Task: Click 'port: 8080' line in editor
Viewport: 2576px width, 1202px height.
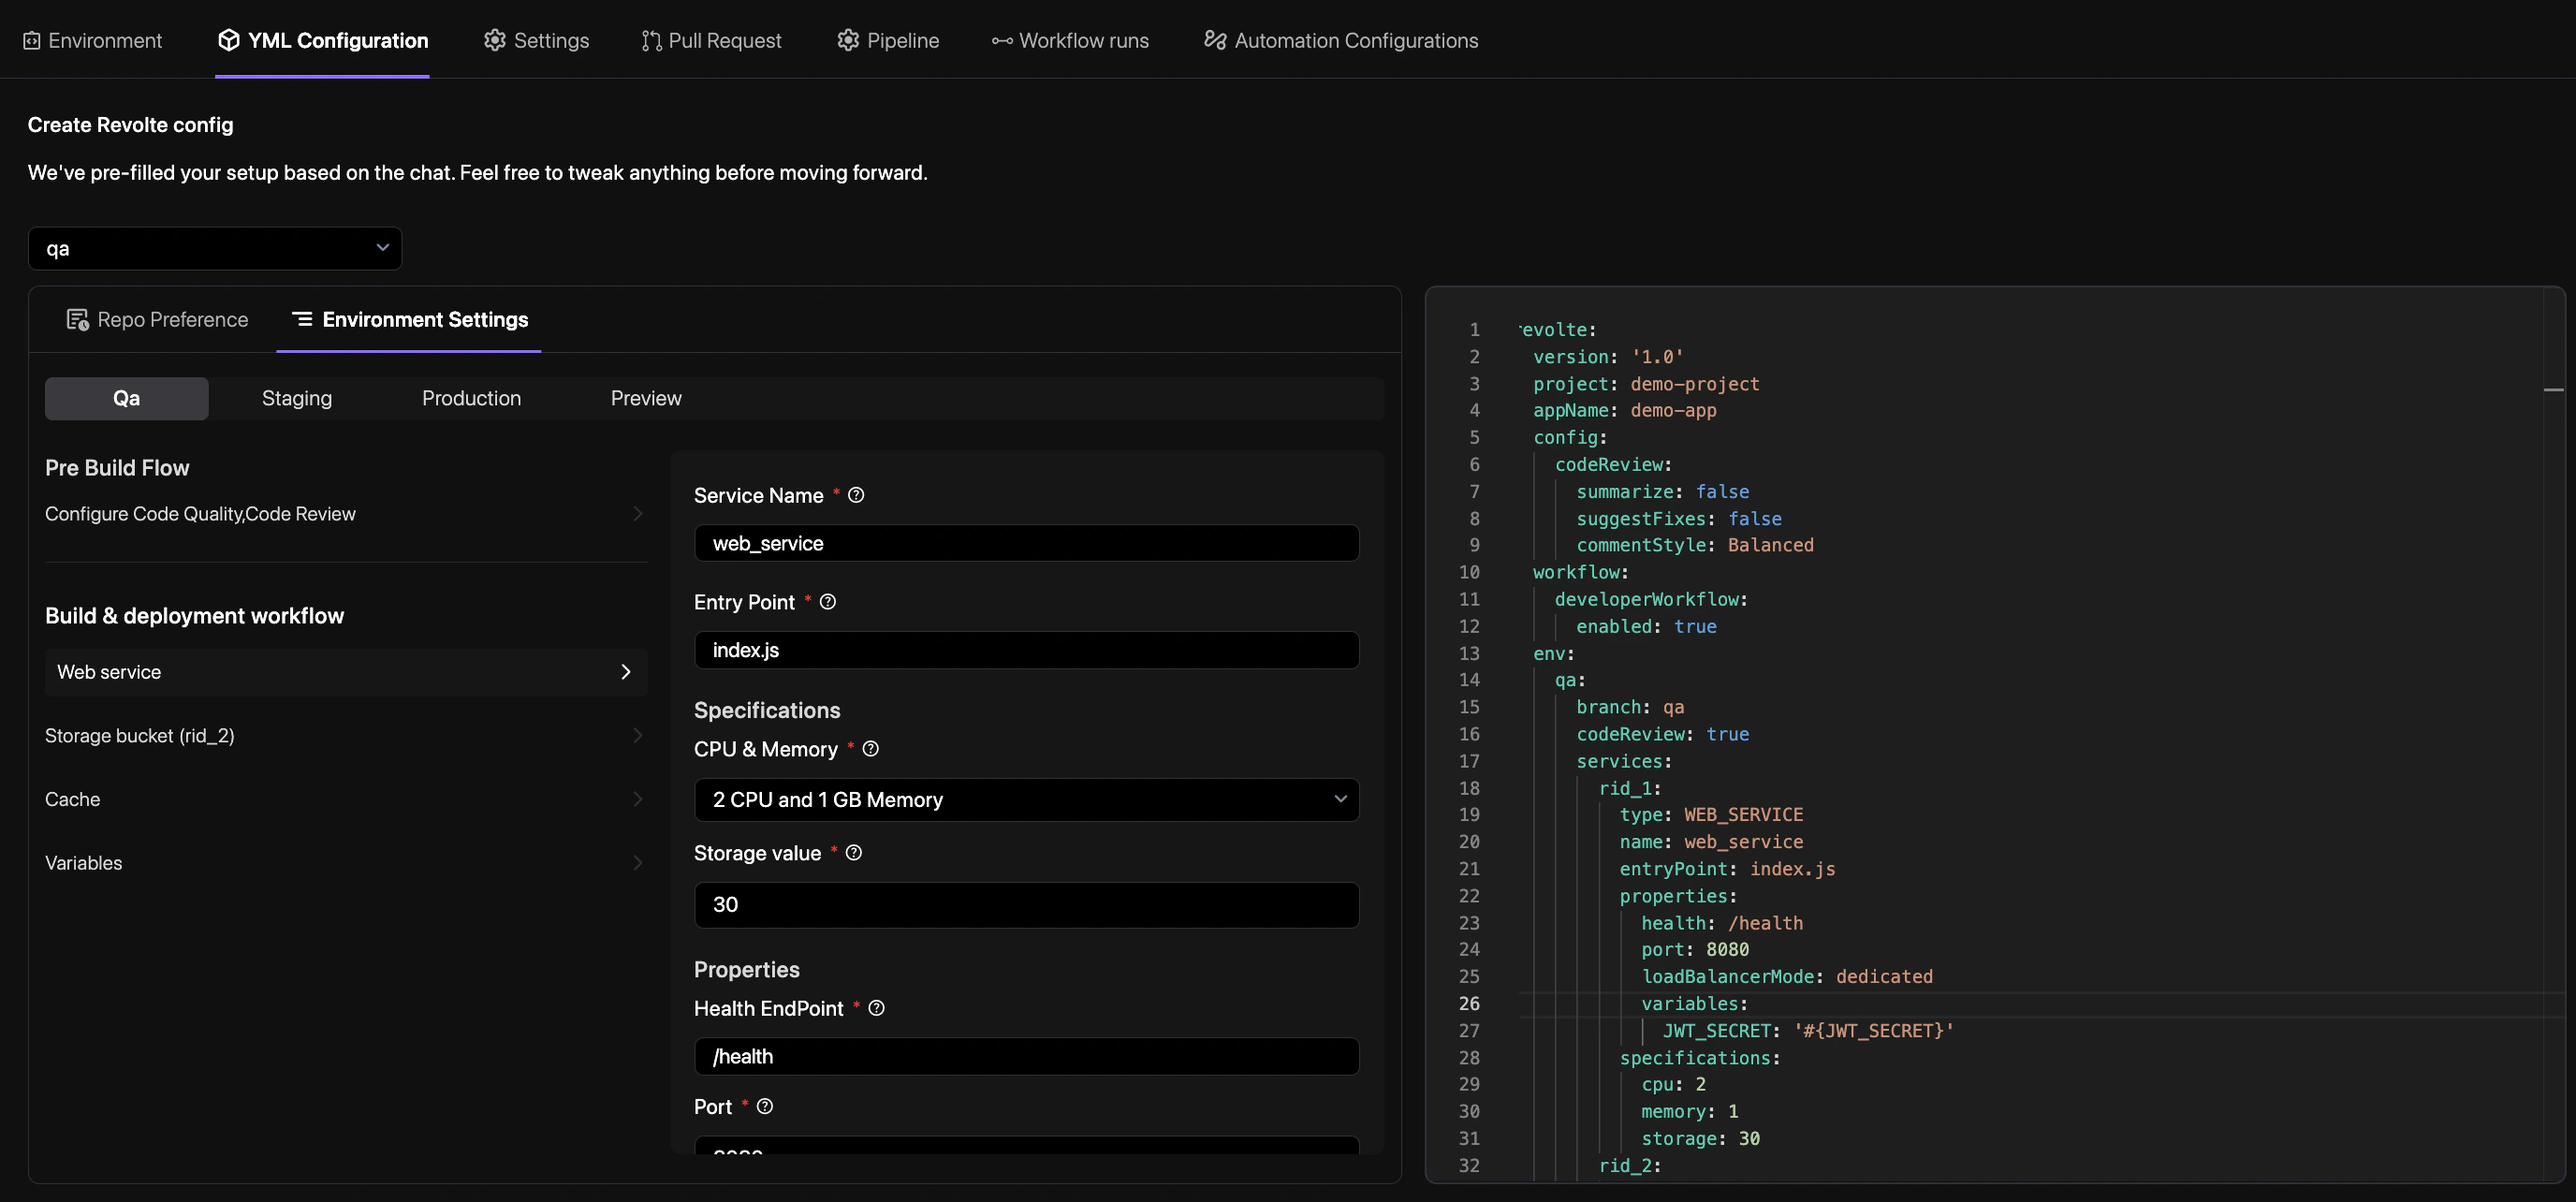Action: click(x=1695, y=950)
